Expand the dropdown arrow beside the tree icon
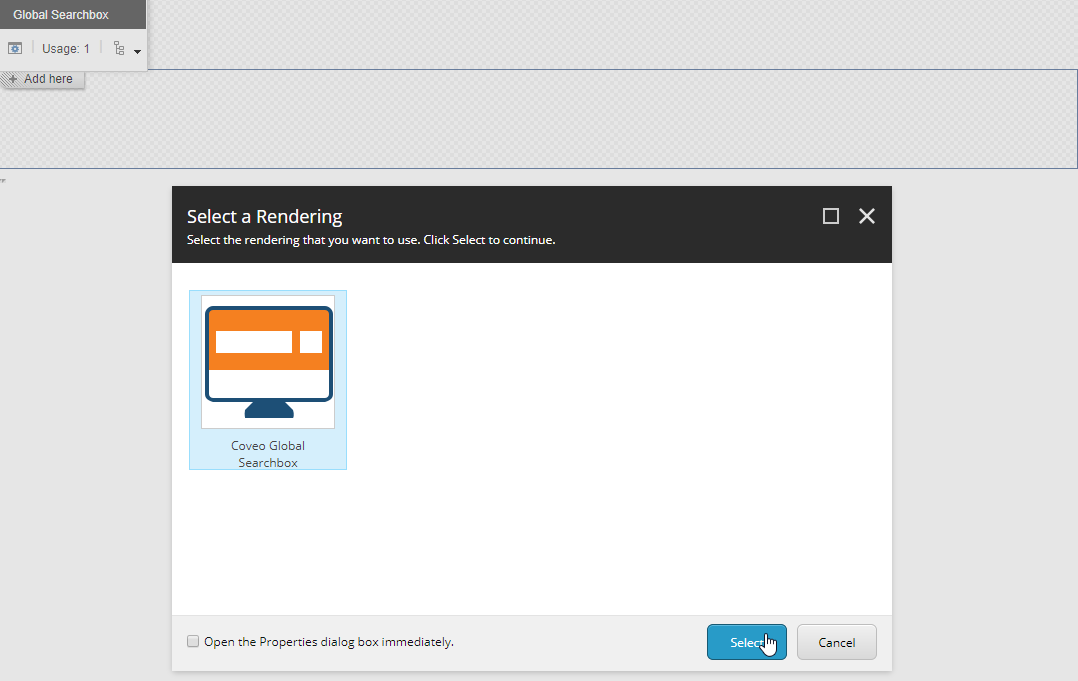The image size is (1078, 681). pyautogui.click(x=137, y=51)
